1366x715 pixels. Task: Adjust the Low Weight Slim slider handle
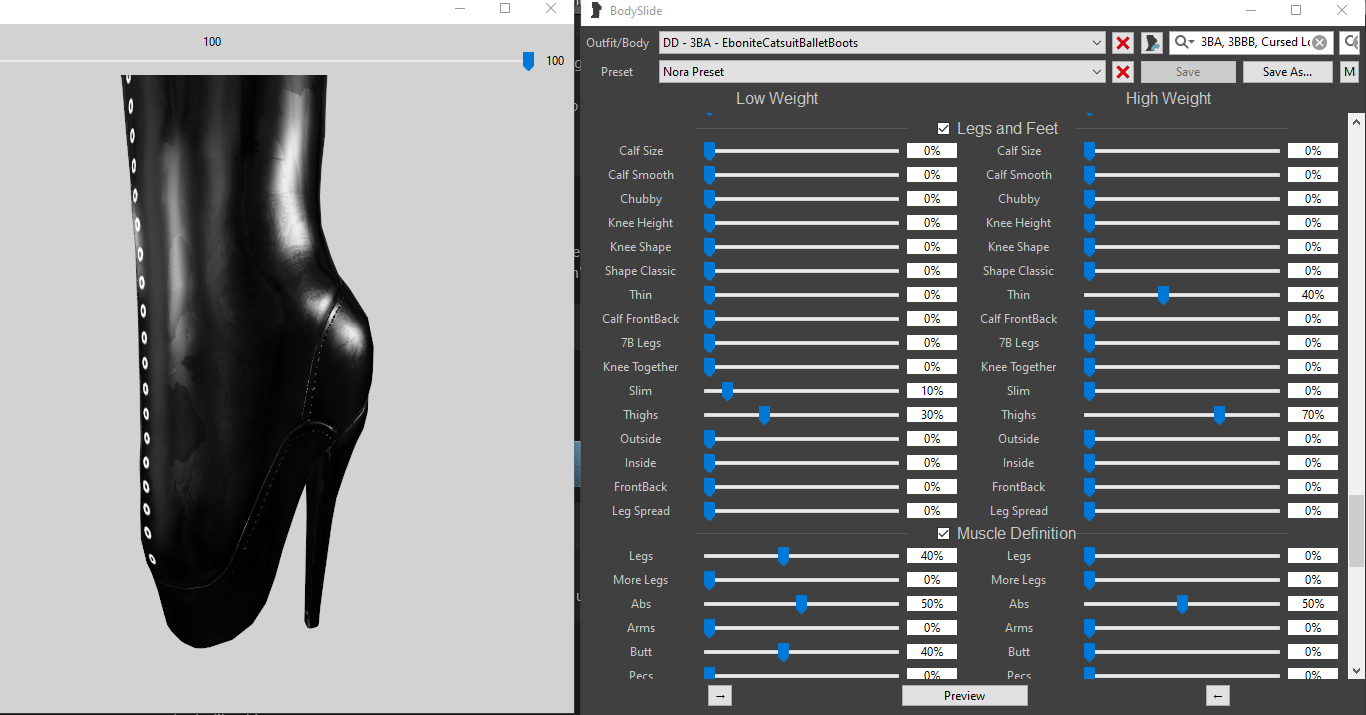click(x=727, y=391)
